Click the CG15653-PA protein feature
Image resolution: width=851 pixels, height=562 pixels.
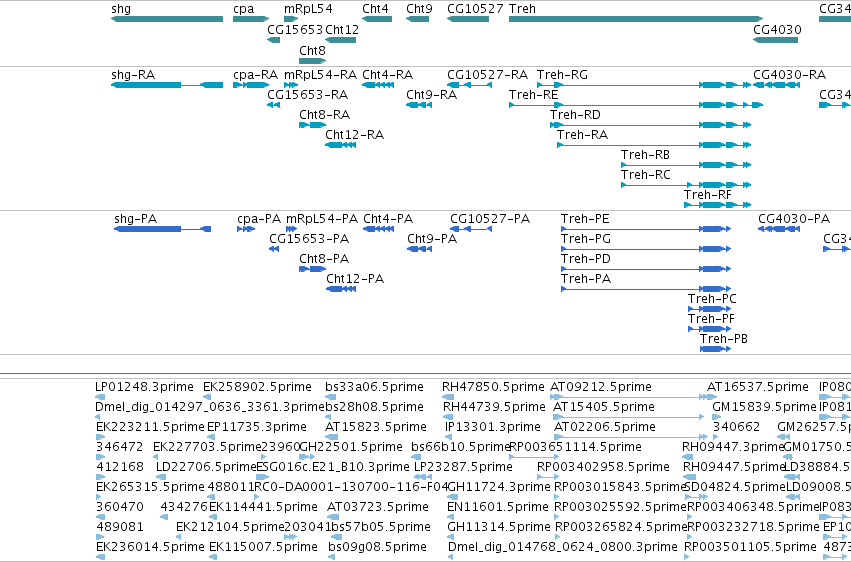tap(274, 249)
